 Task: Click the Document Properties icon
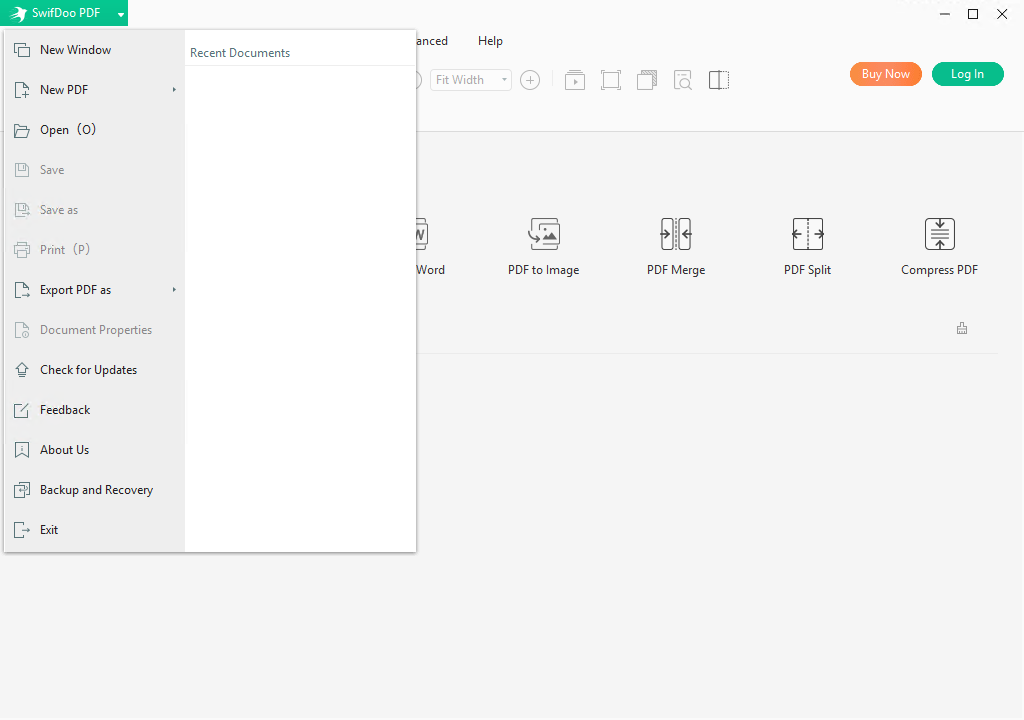(22, 330)
